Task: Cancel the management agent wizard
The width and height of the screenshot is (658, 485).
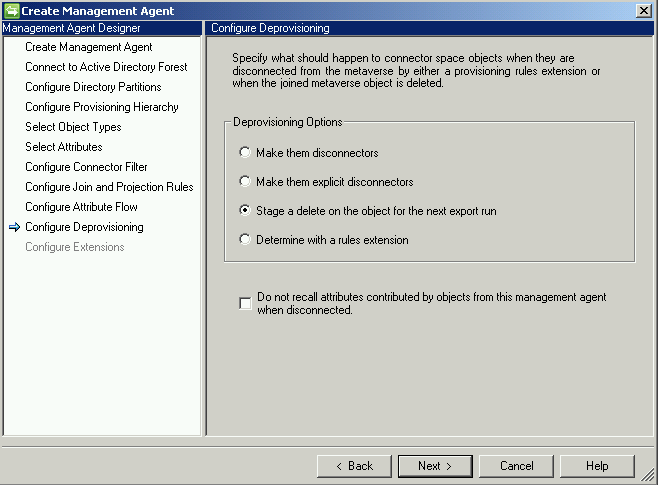Action: click(516, 466)
